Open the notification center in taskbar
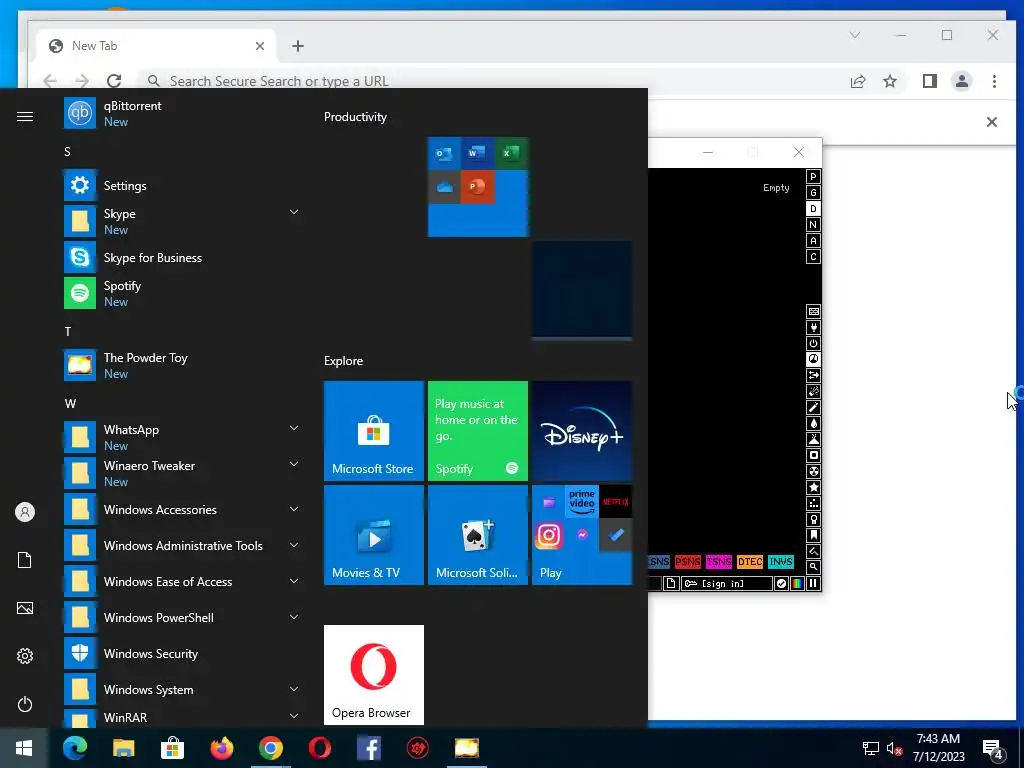Image resolution: width=1024 pixels, height=768 pixels. point(993,748)
